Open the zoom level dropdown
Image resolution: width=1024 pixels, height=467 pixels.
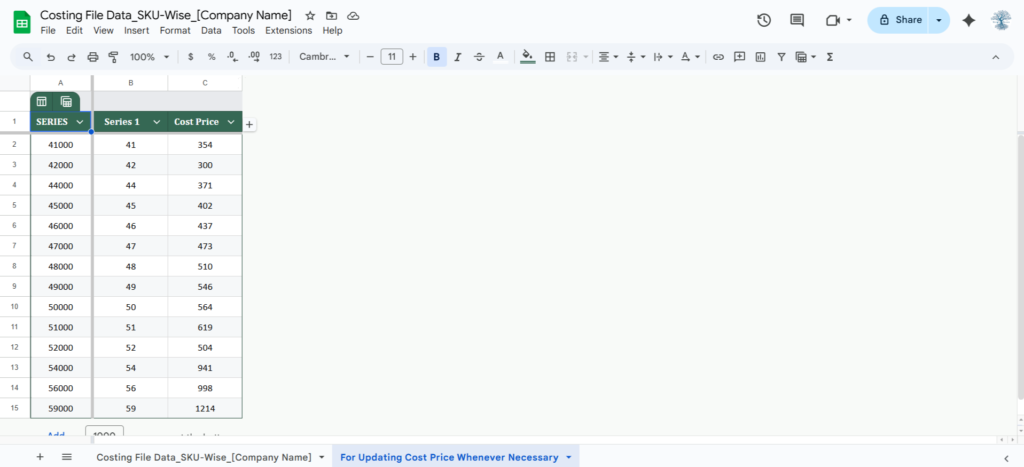[x=149, y=57]
